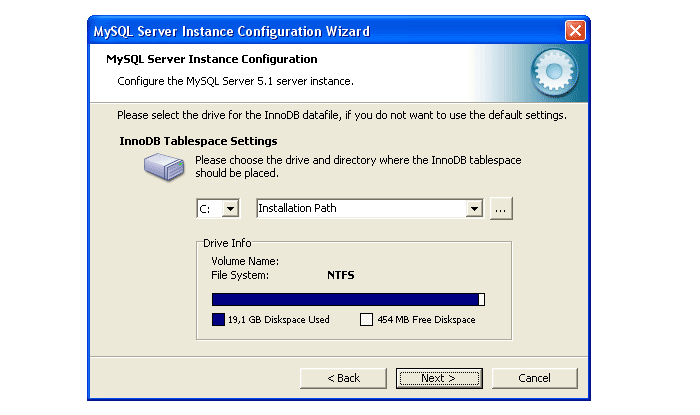
Task: Click the white free-space end of the disk bar
Action: [482, 299]
